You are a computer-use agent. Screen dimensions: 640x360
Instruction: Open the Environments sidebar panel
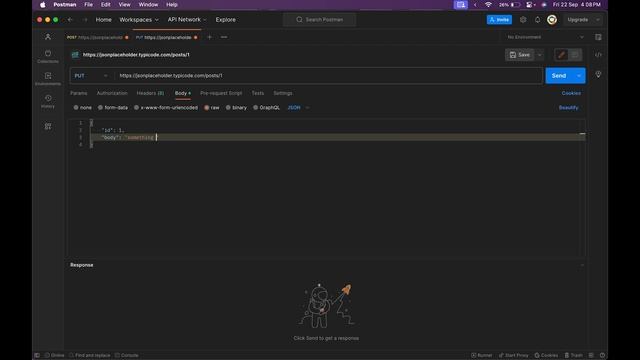pos(48,79)
